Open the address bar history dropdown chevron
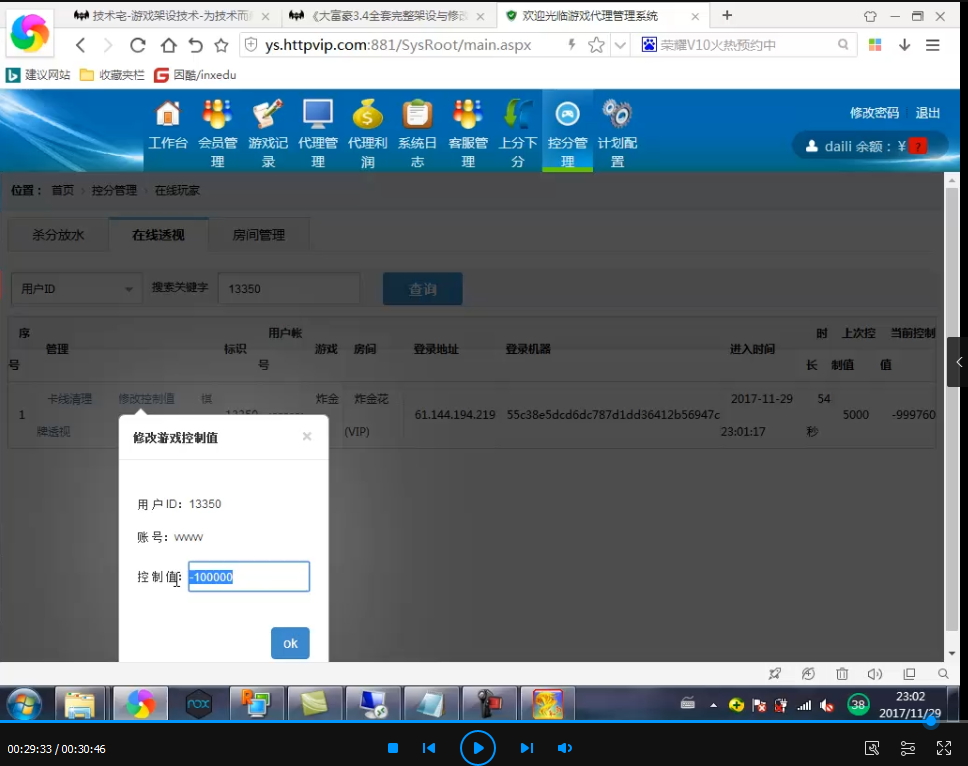Viewport: 968px width, 766px height. (620, 45)
